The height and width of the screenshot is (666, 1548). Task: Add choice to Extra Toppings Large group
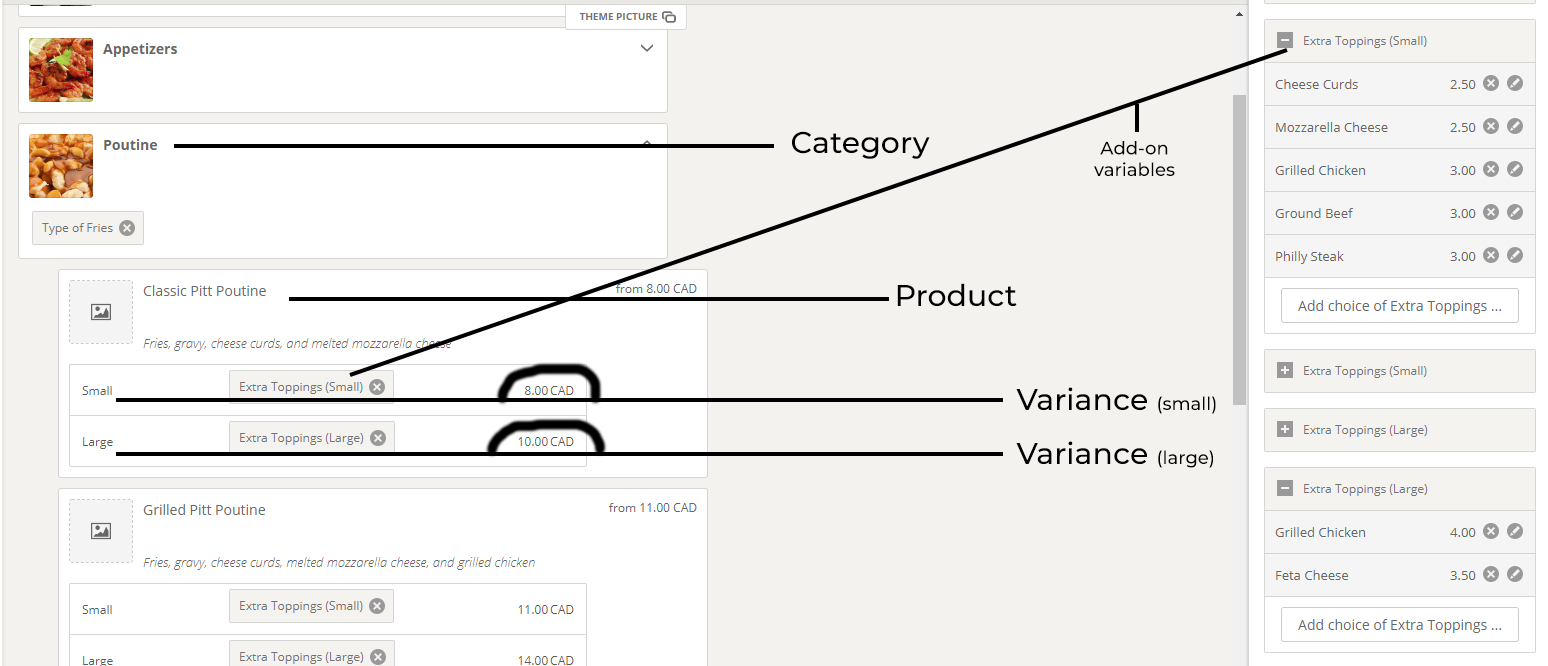[1399, 625]
